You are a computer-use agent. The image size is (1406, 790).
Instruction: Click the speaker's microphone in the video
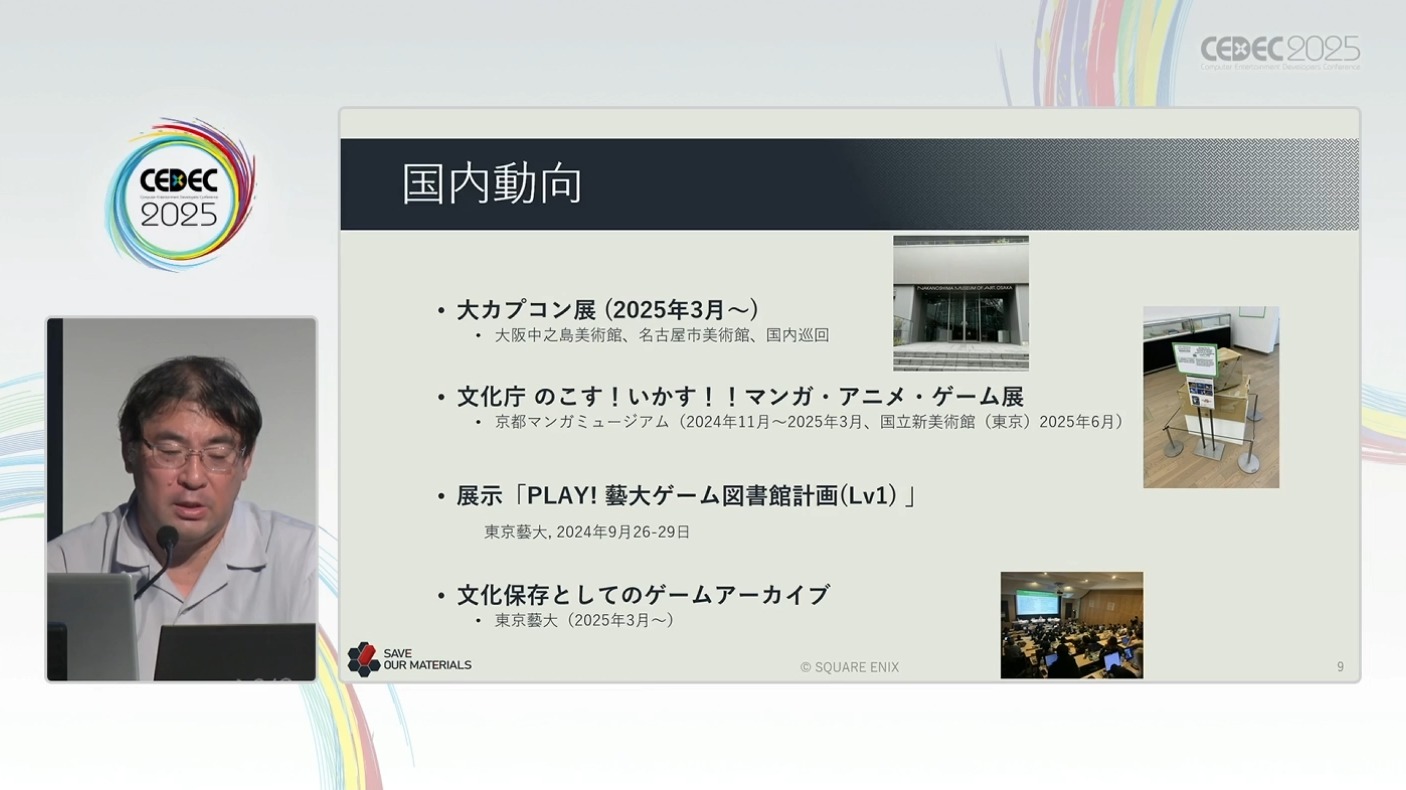click(166, 543)
